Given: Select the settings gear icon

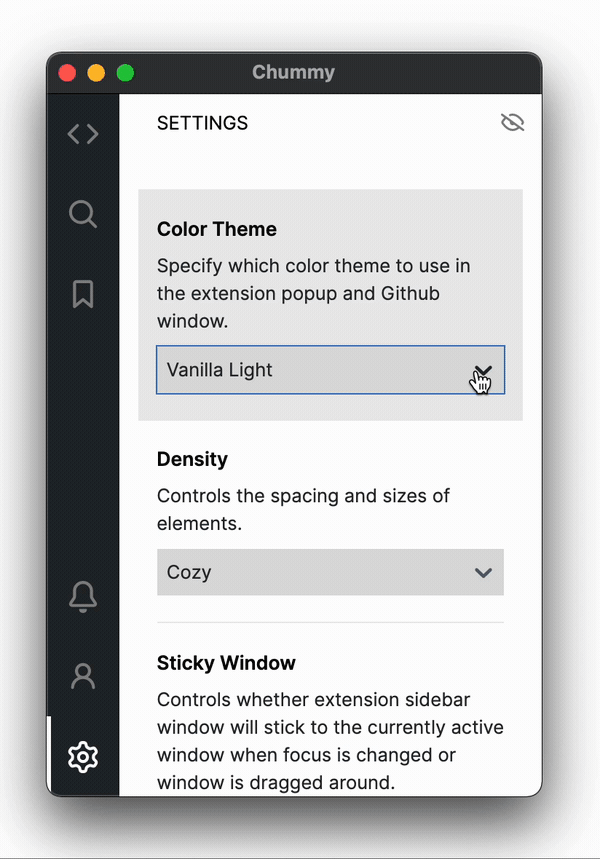Looking at the screenshot, I should (83, 757).
